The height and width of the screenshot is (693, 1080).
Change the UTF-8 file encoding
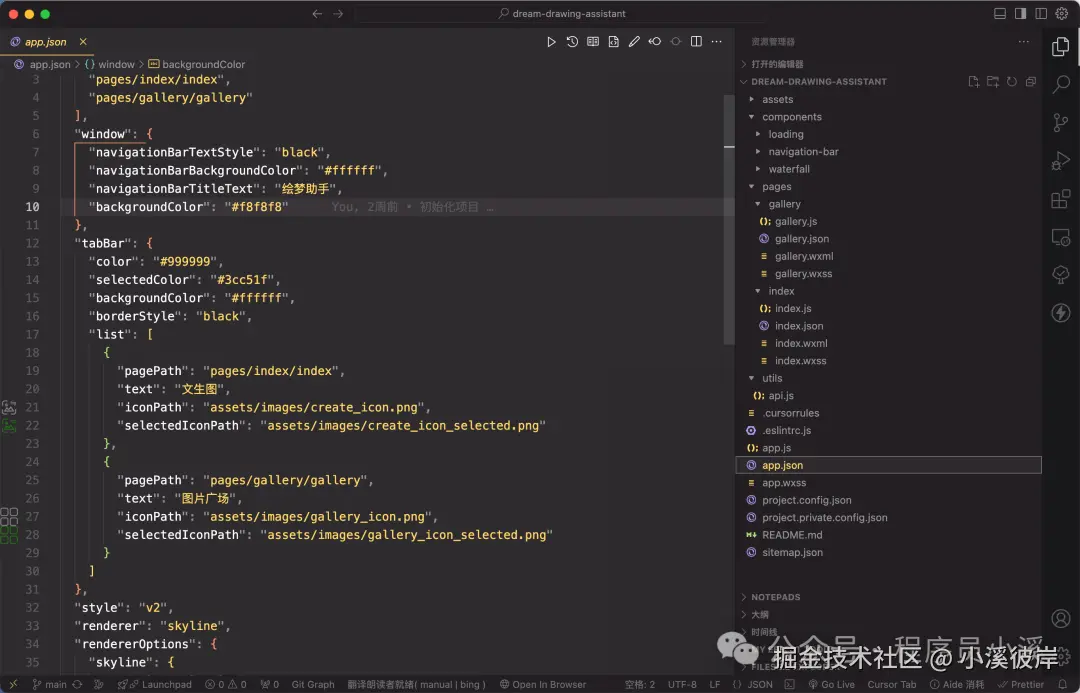(x=682, y=684)
